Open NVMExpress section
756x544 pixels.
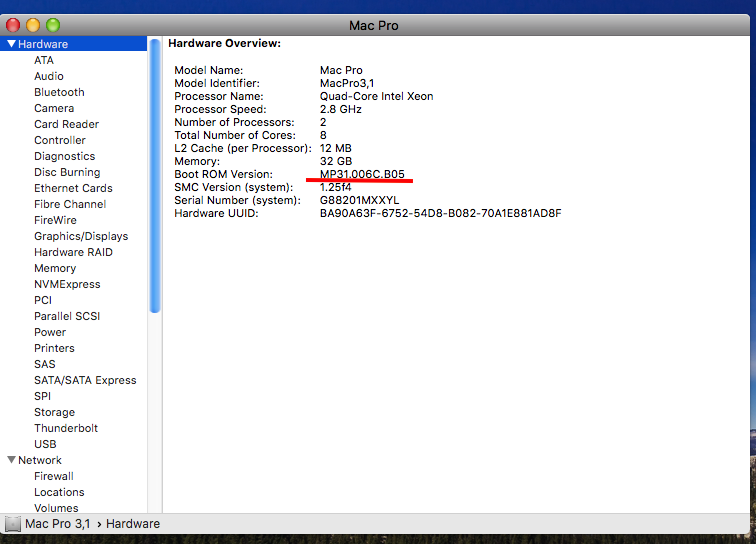[x=67, y=284]
